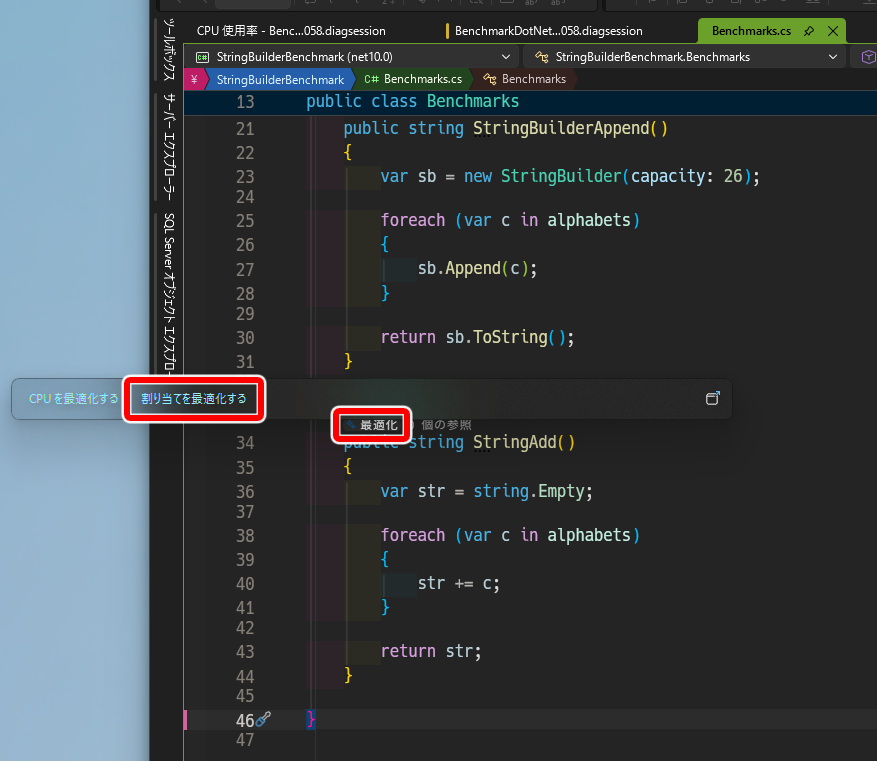Click the 個の参照 references CodeLens link
This screenshot has height=761, width=877.
tap(446, 425)
